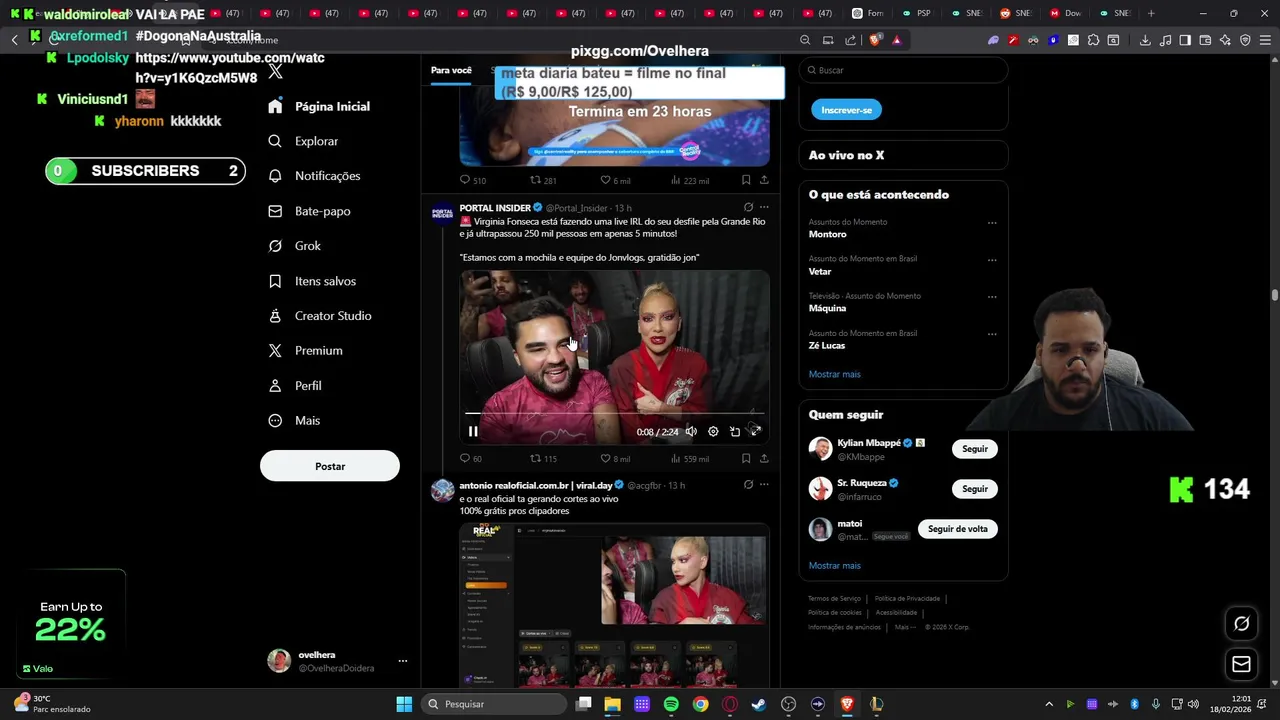Click the Inscrever-se button
1280x720 pixels.
846,110
